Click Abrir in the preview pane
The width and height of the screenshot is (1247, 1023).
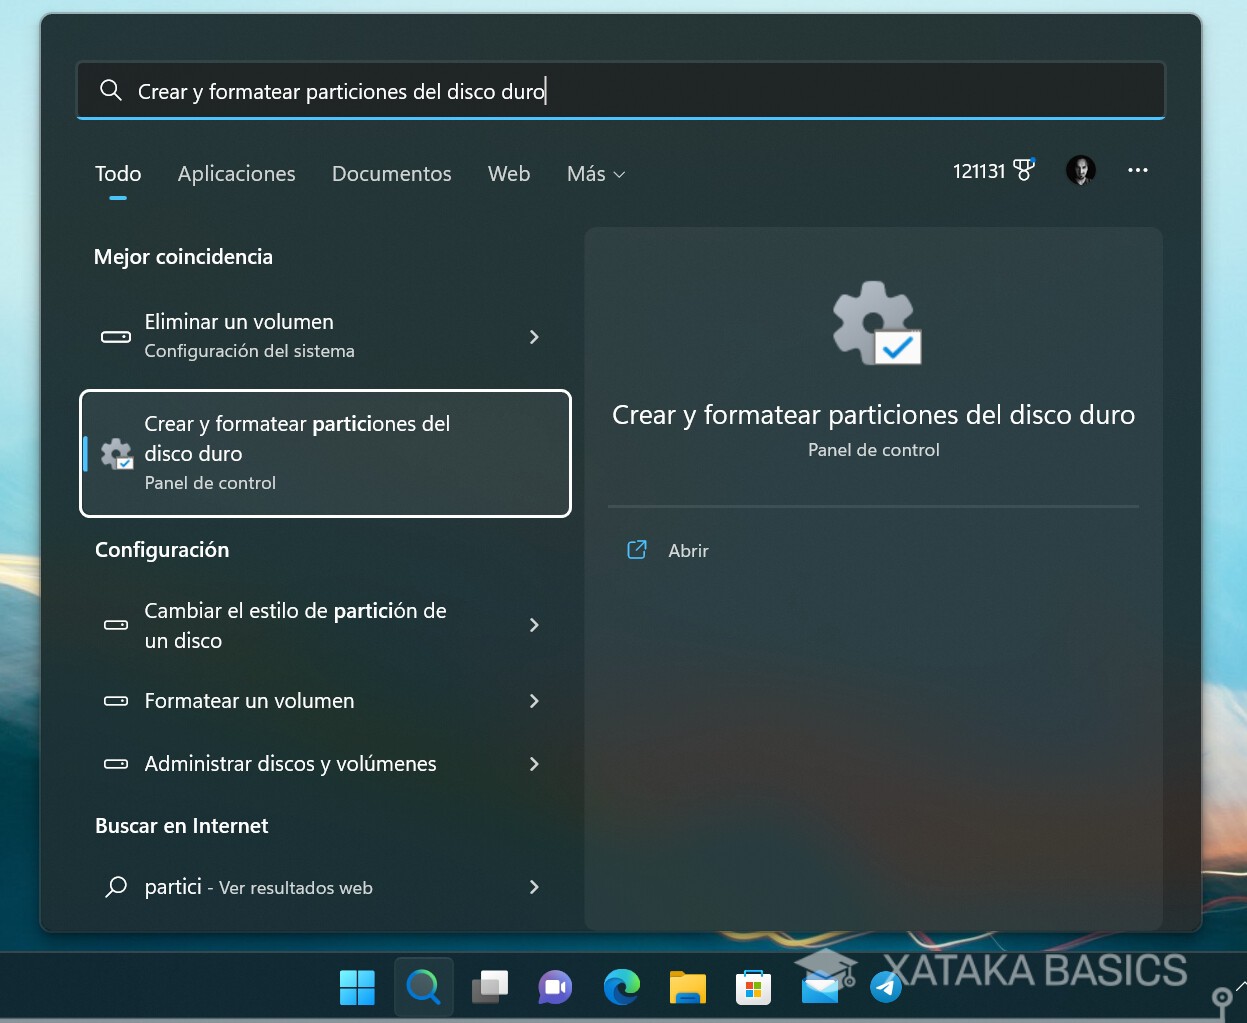point(688,551)
